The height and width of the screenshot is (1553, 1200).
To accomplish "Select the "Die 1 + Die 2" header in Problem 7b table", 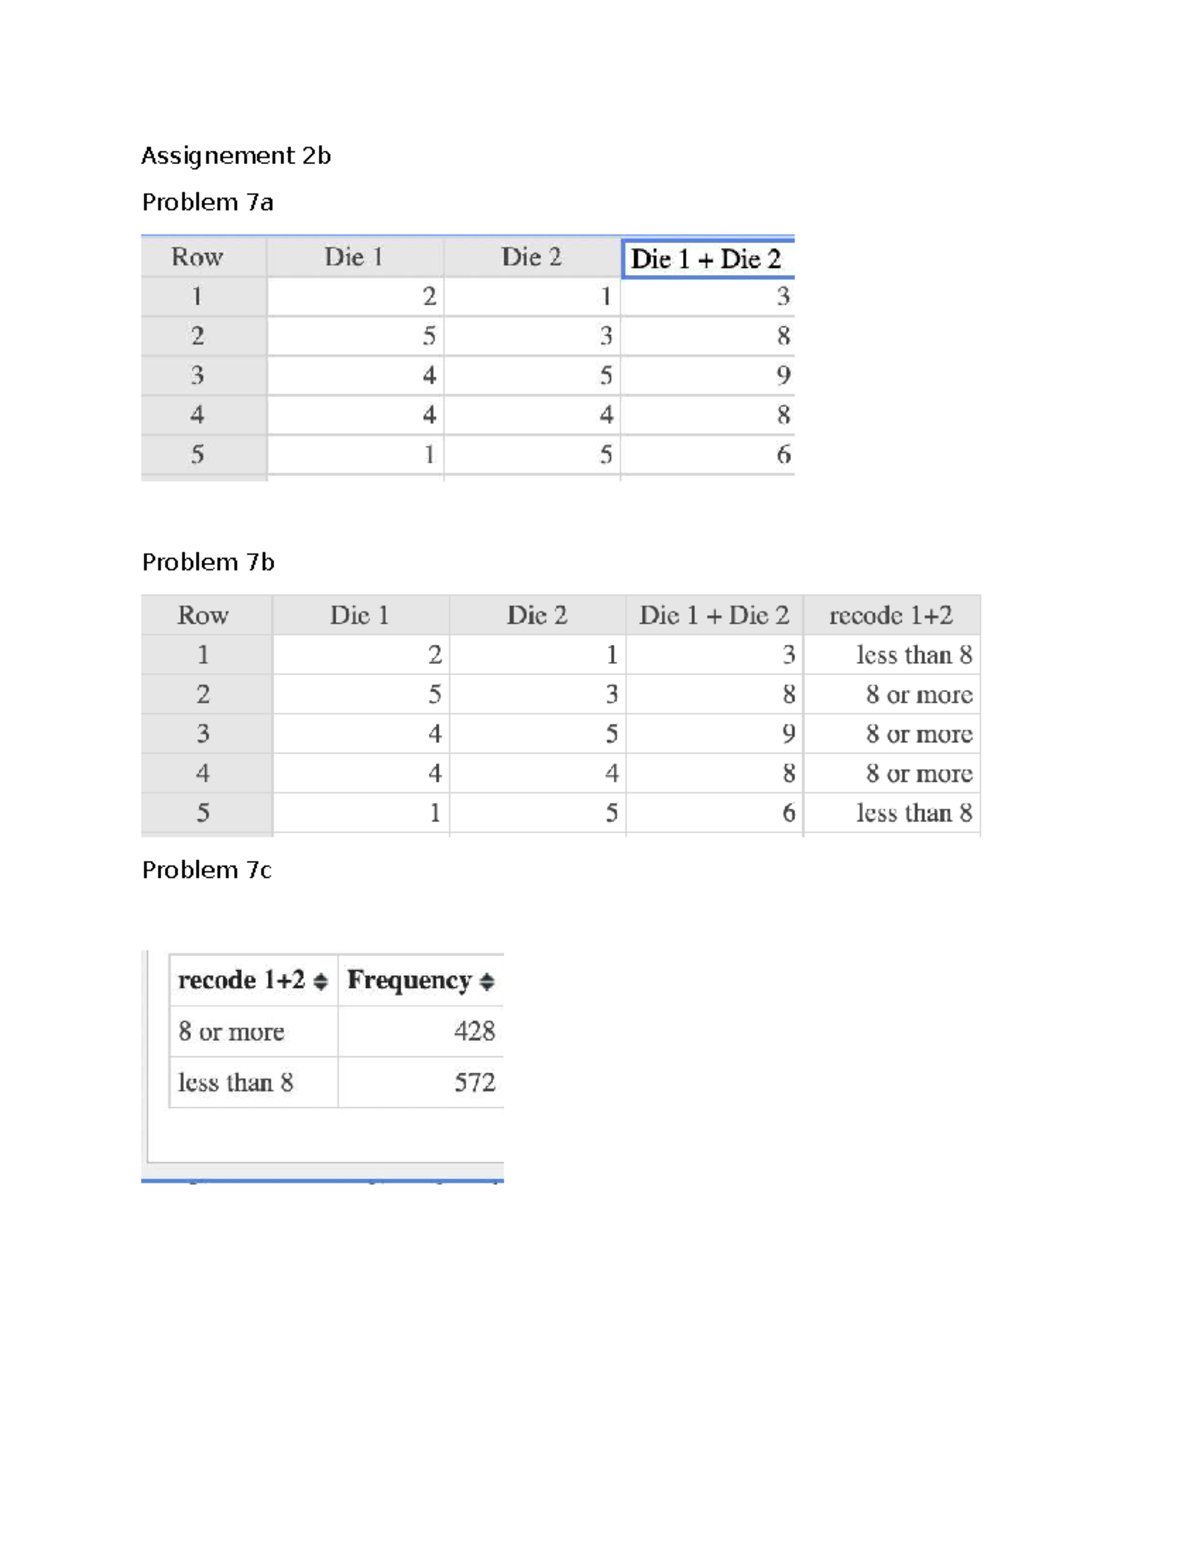I will click(714, 615).
